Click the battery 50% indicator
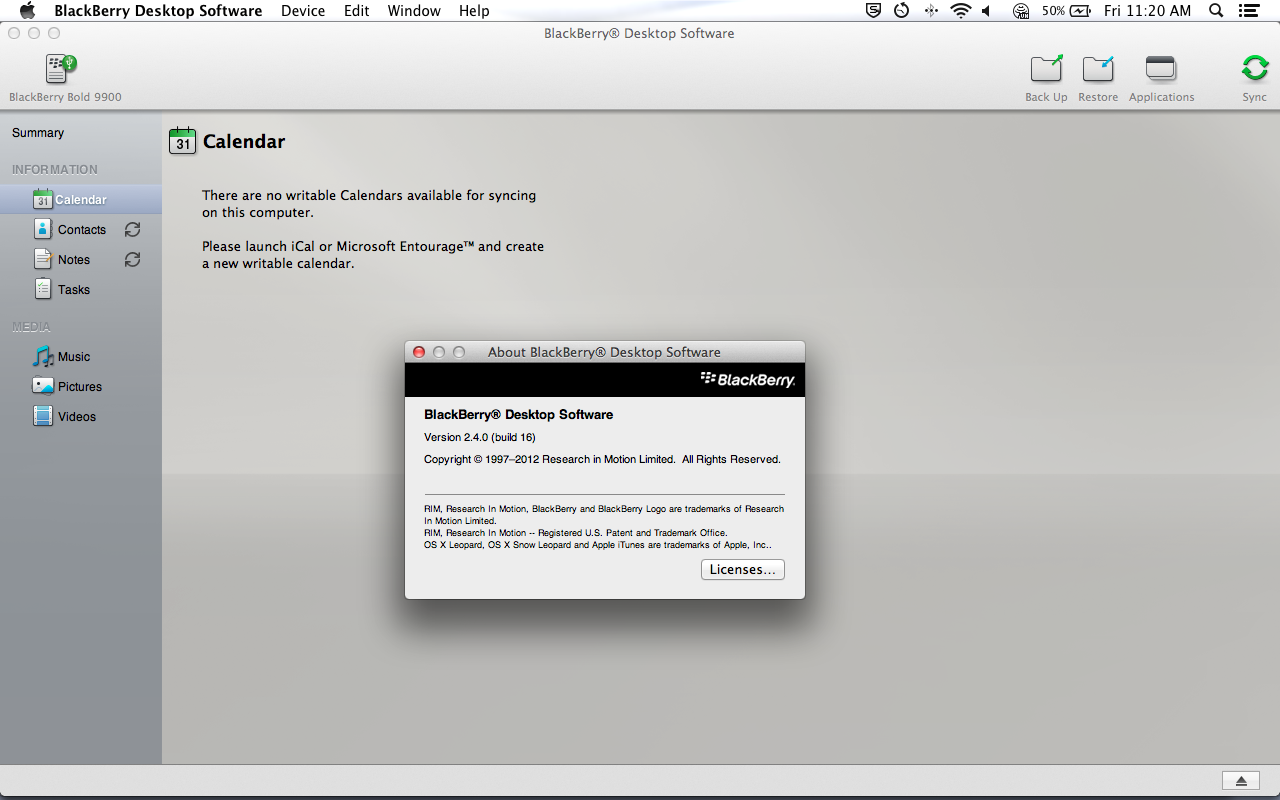 1067,11
